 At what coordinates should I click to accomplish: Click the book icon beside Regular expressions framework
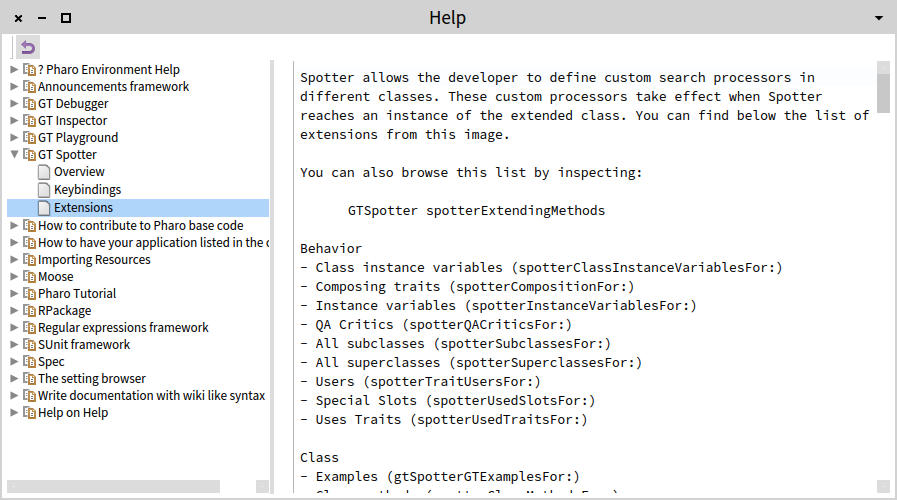(x=29, y=328)
